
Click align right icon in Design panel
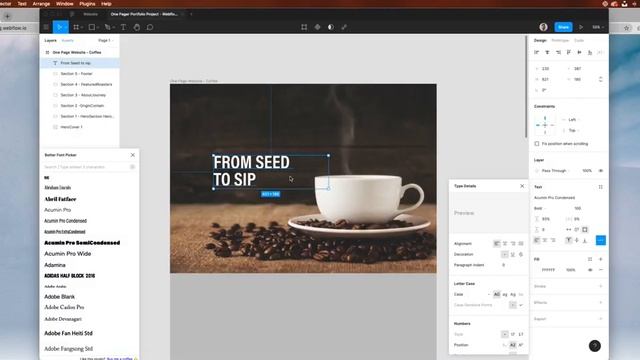pyautogui.click(x=558, y=52)
